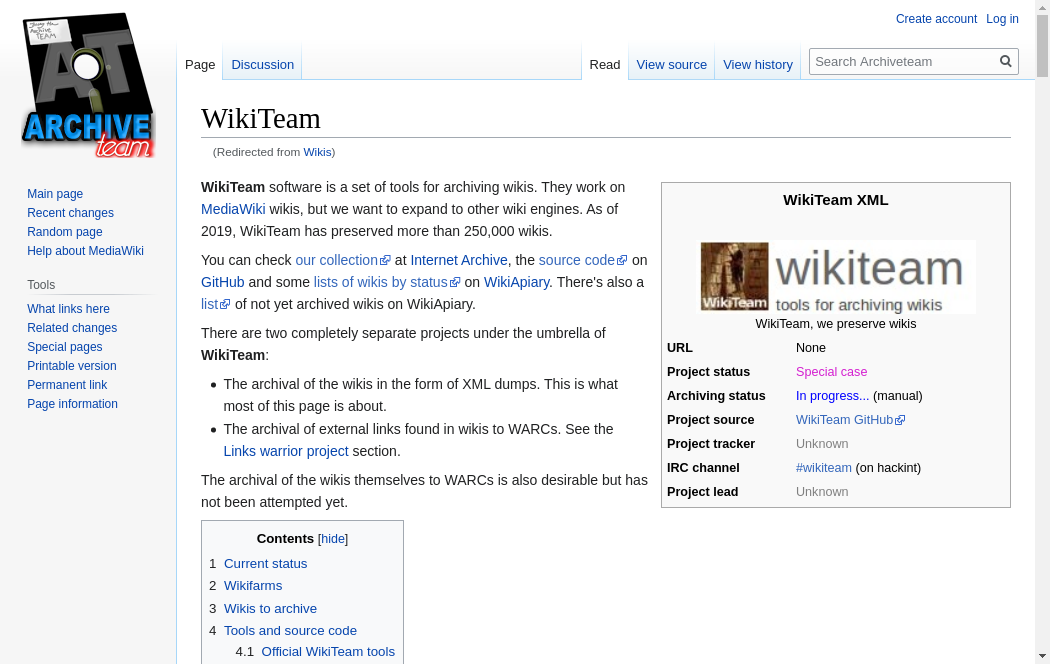1050x664 pixels.
Task: Switch to the Discussion tab
Action: (262, 64)
